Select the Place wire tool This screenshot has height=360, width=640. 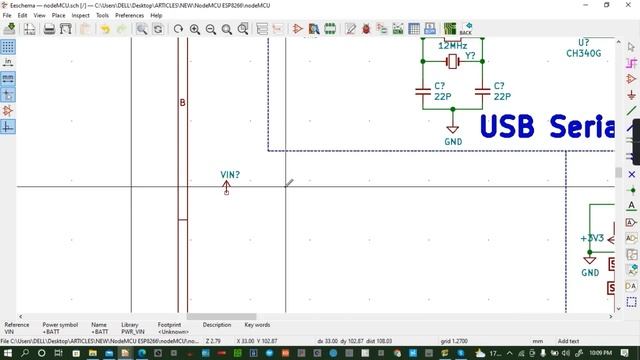pyautogui.click(x=631, y=111)
